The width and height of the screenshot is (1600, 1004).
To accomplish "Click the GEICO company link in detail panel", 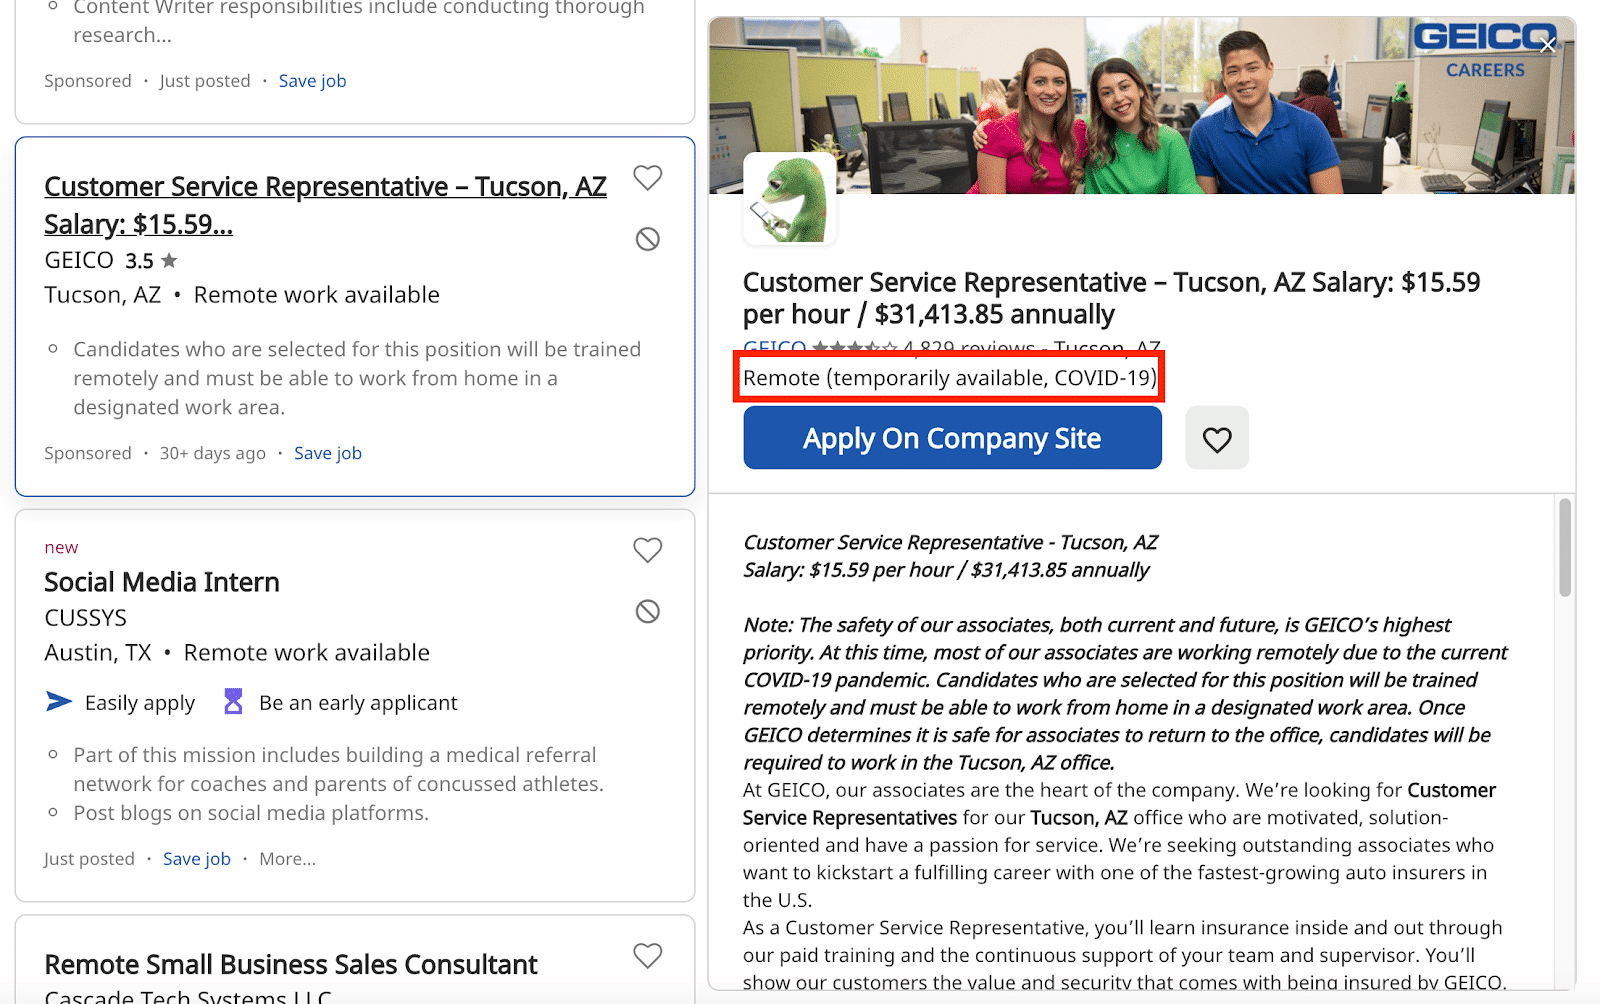I will click(x=775, y=347).
